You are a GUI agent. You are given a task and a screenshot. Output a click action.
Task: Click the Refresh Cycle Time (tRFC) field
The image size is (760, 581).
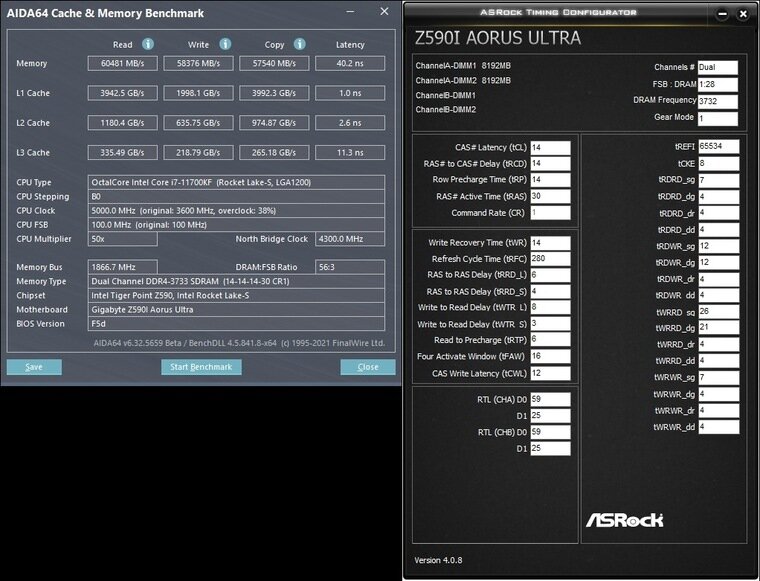point(551,259)
